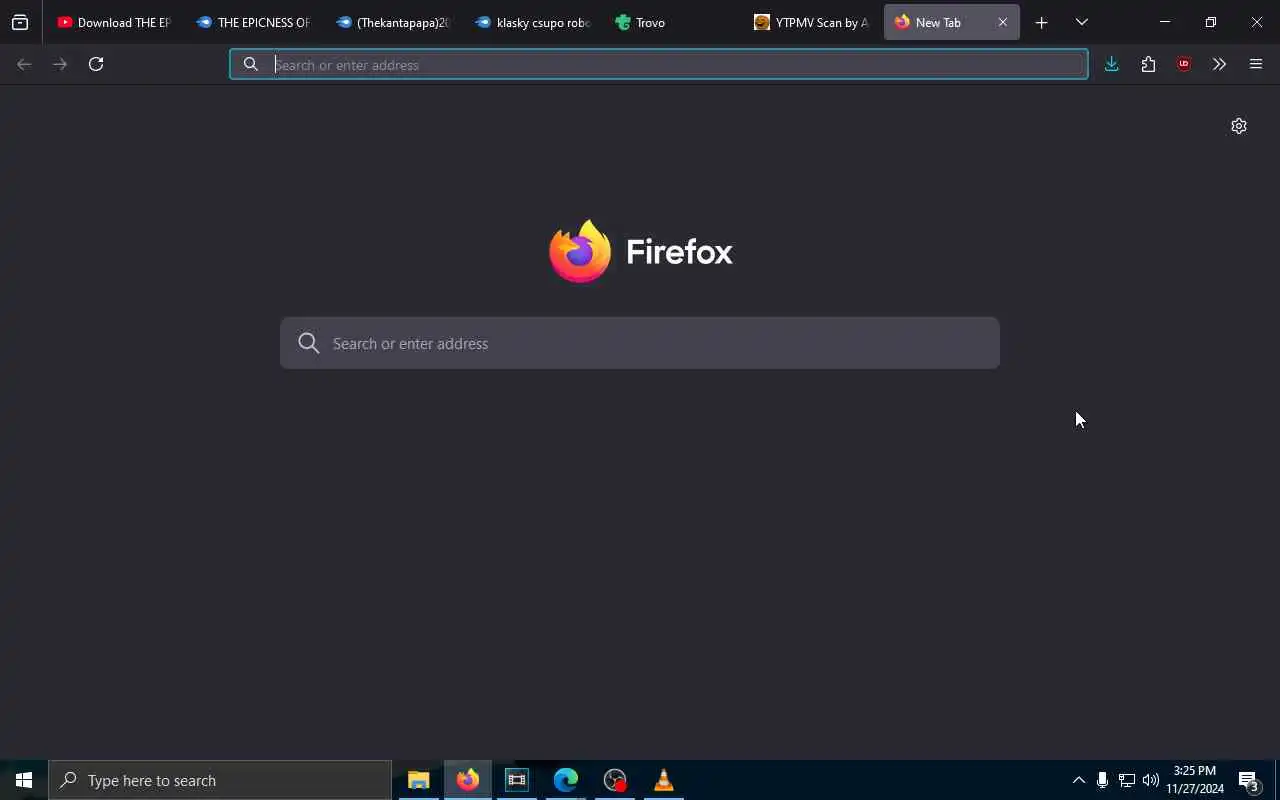1280x800 pixels.
Task: Click the magnifier icon in the address bar
Action: (x=251, y=64)
